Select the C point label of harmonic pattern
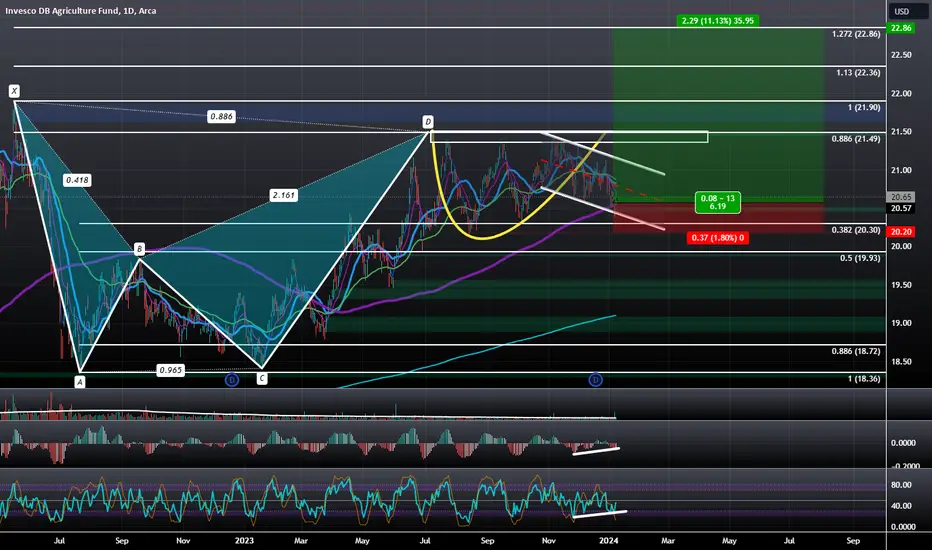Image resolution: width=932 pixels, height=550 pixels. coord(262,378)
